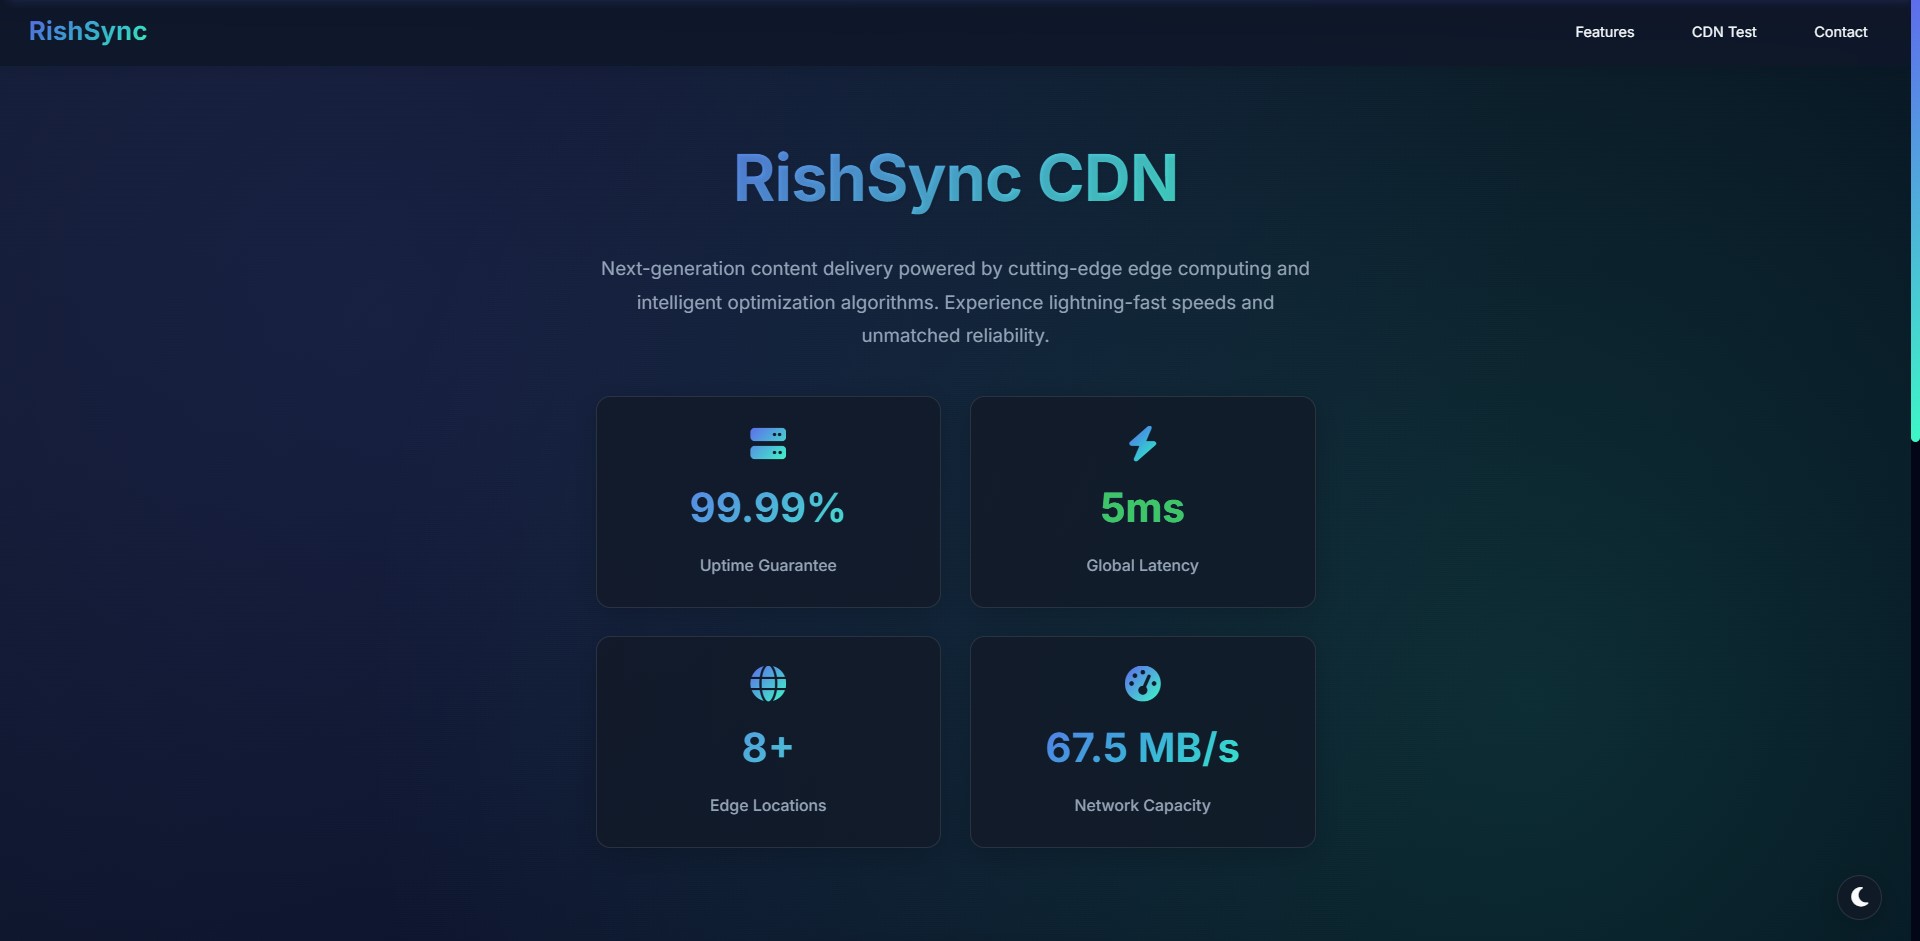
Task: Select the Global Latency stat card
Action: pos(1142,501)
